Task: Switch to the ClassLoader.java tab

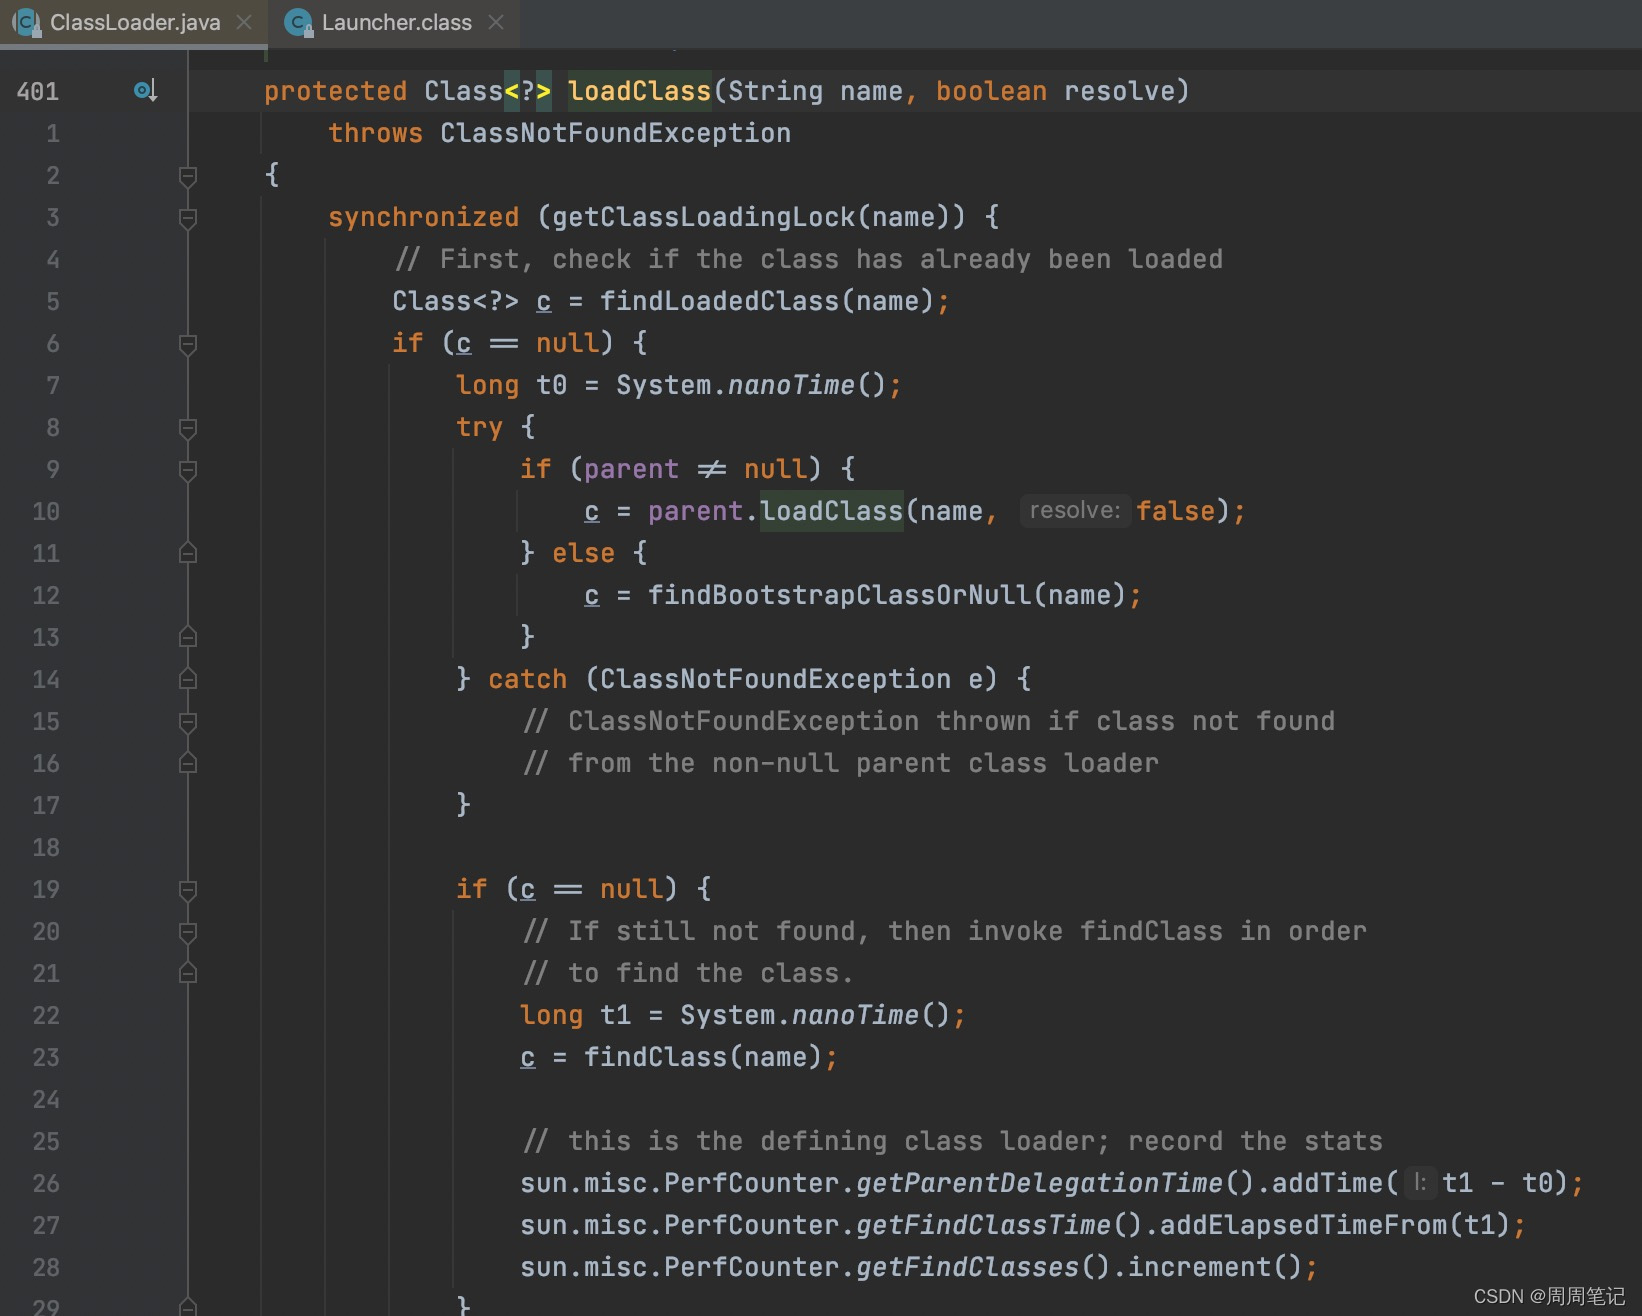Action: click(134, 22)
